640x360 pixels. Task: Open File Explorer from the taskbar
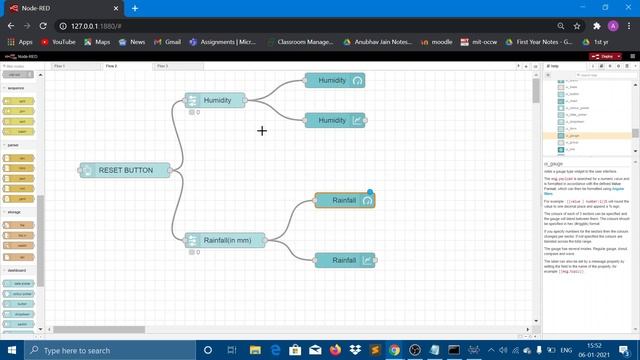click(x=256, y=350)
